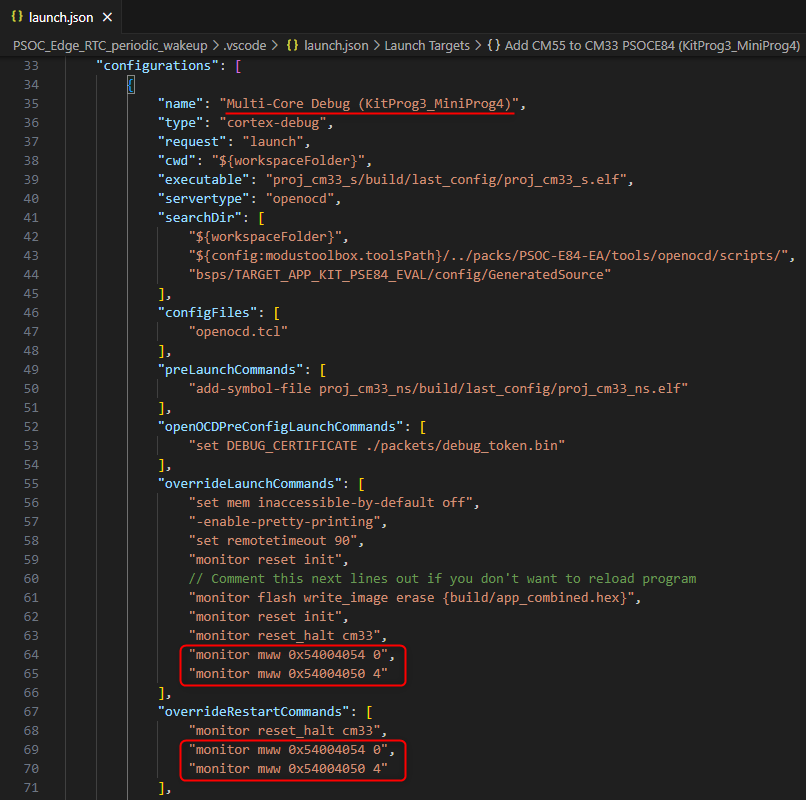Image resolution: width=806 pixels, height=800 pixels.
Task: Click the Multi-Core Debug name value
Action: pos(371,104)
